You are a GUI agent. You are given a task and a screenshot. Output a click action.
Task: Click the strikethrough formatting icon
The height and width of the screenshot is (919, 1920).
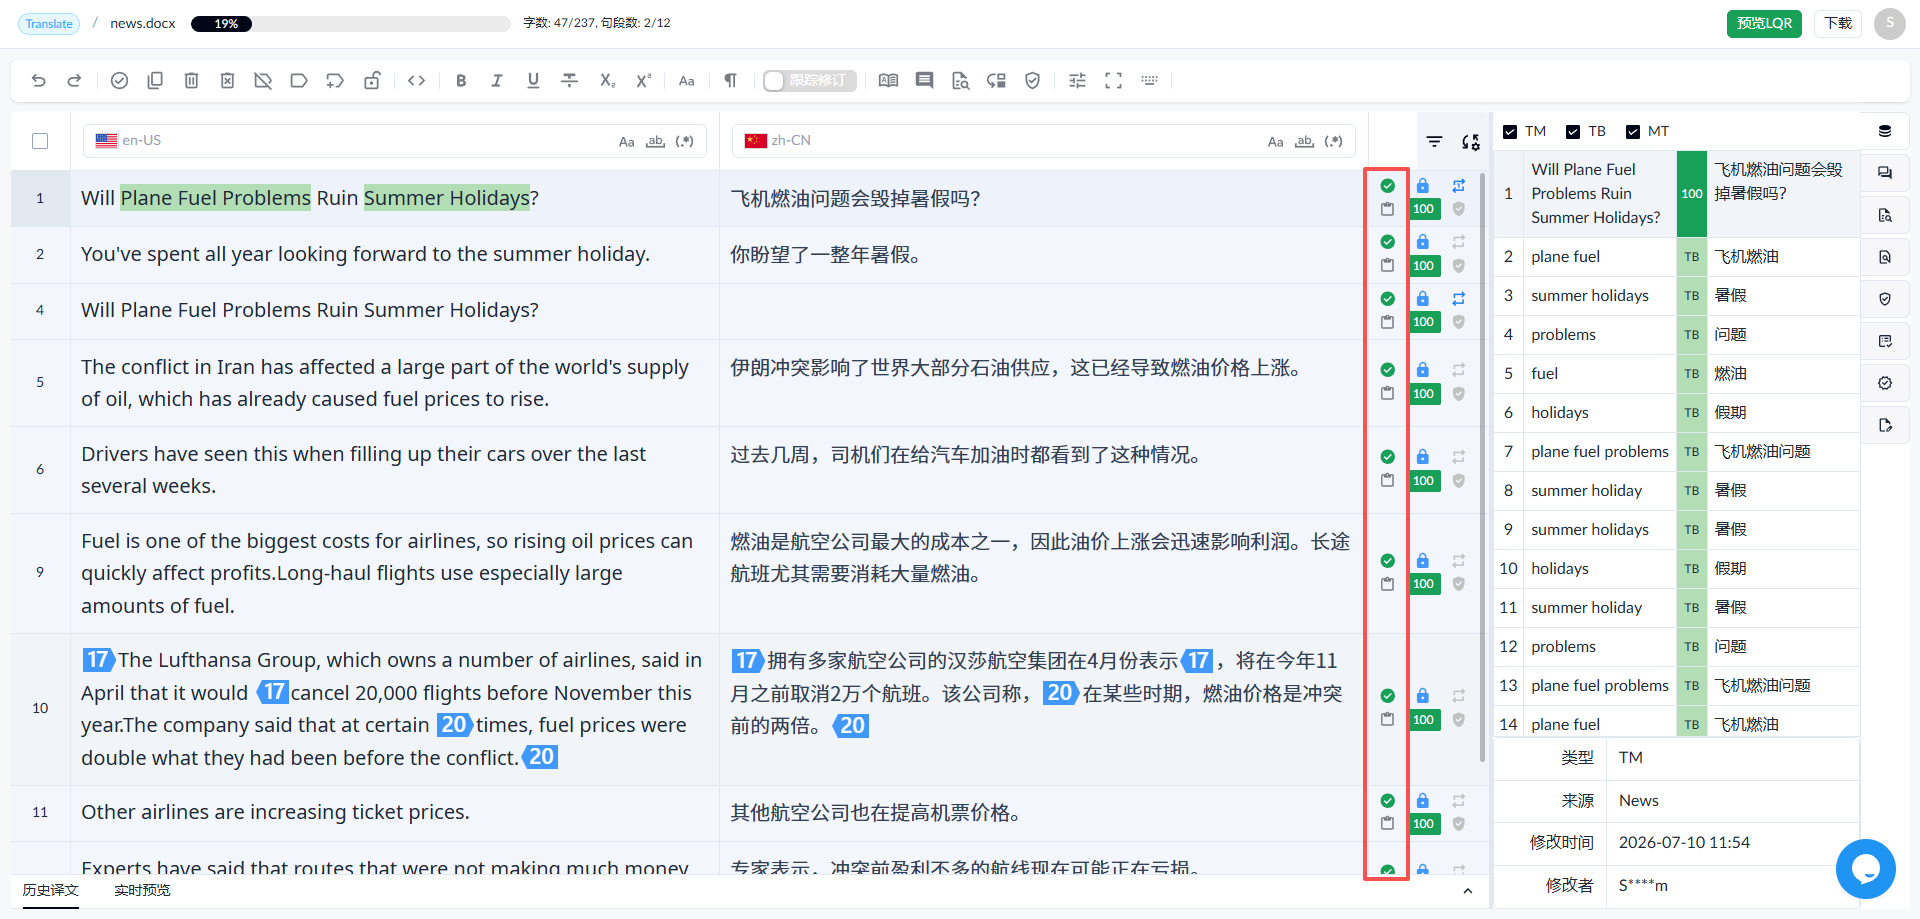click(570, 81)
